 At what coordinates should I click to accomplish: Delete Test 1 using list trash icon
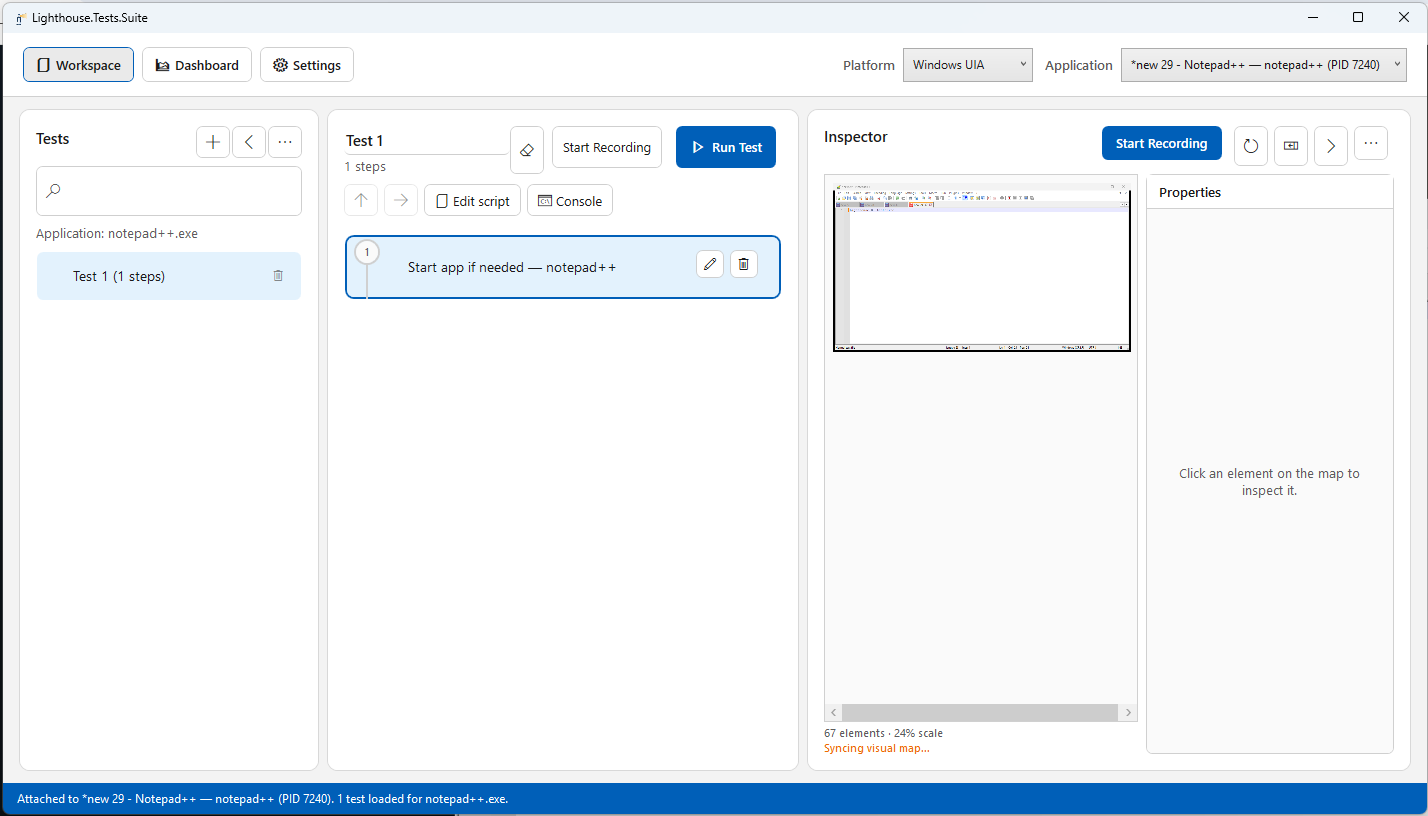coord(278,276)
